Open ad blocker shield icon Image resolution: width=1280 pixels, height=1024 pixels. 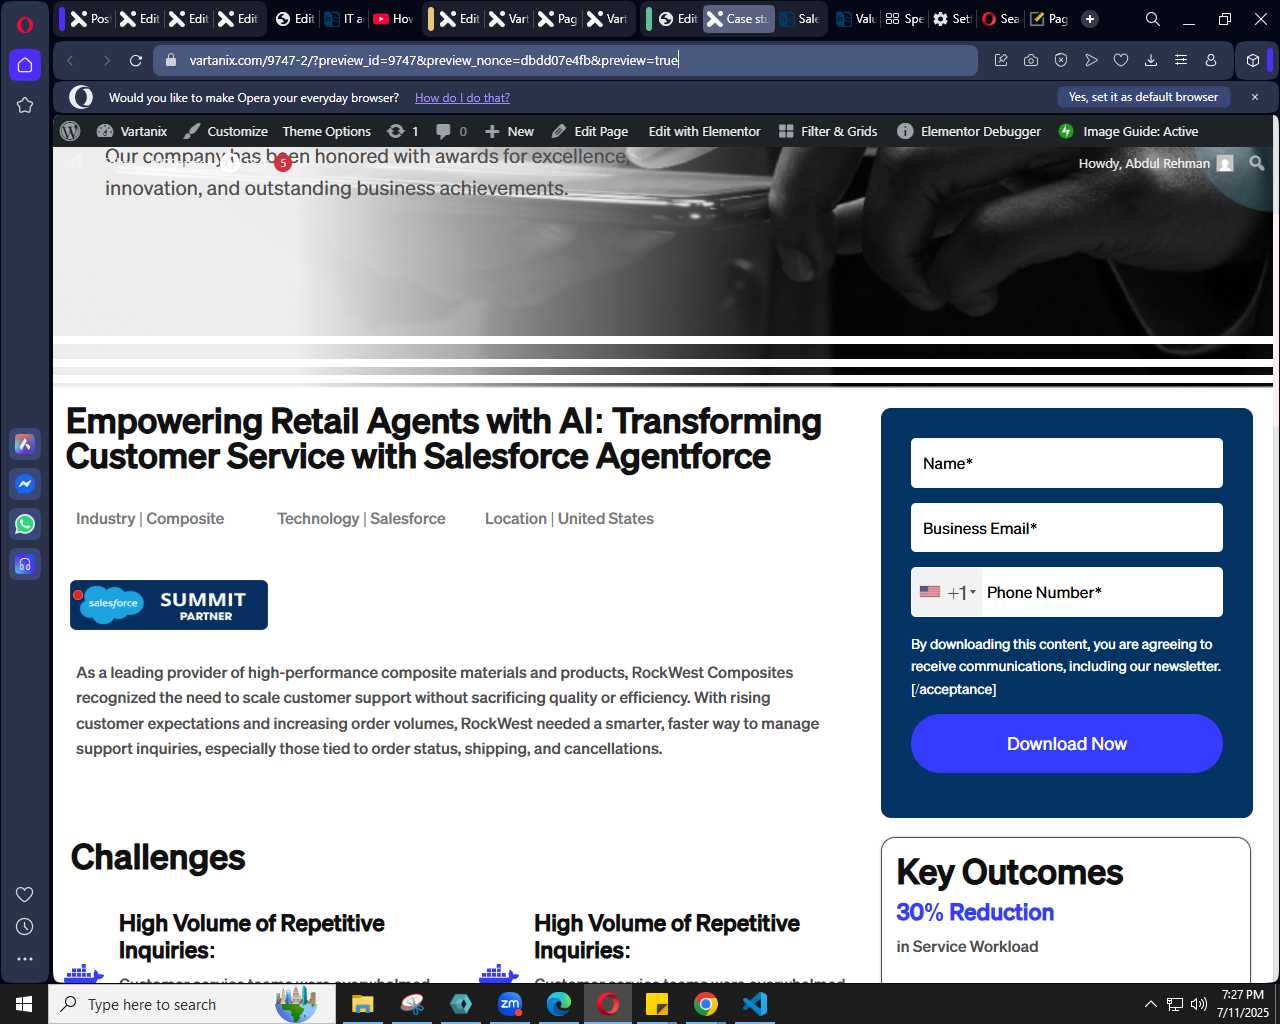pos(1061,61)
